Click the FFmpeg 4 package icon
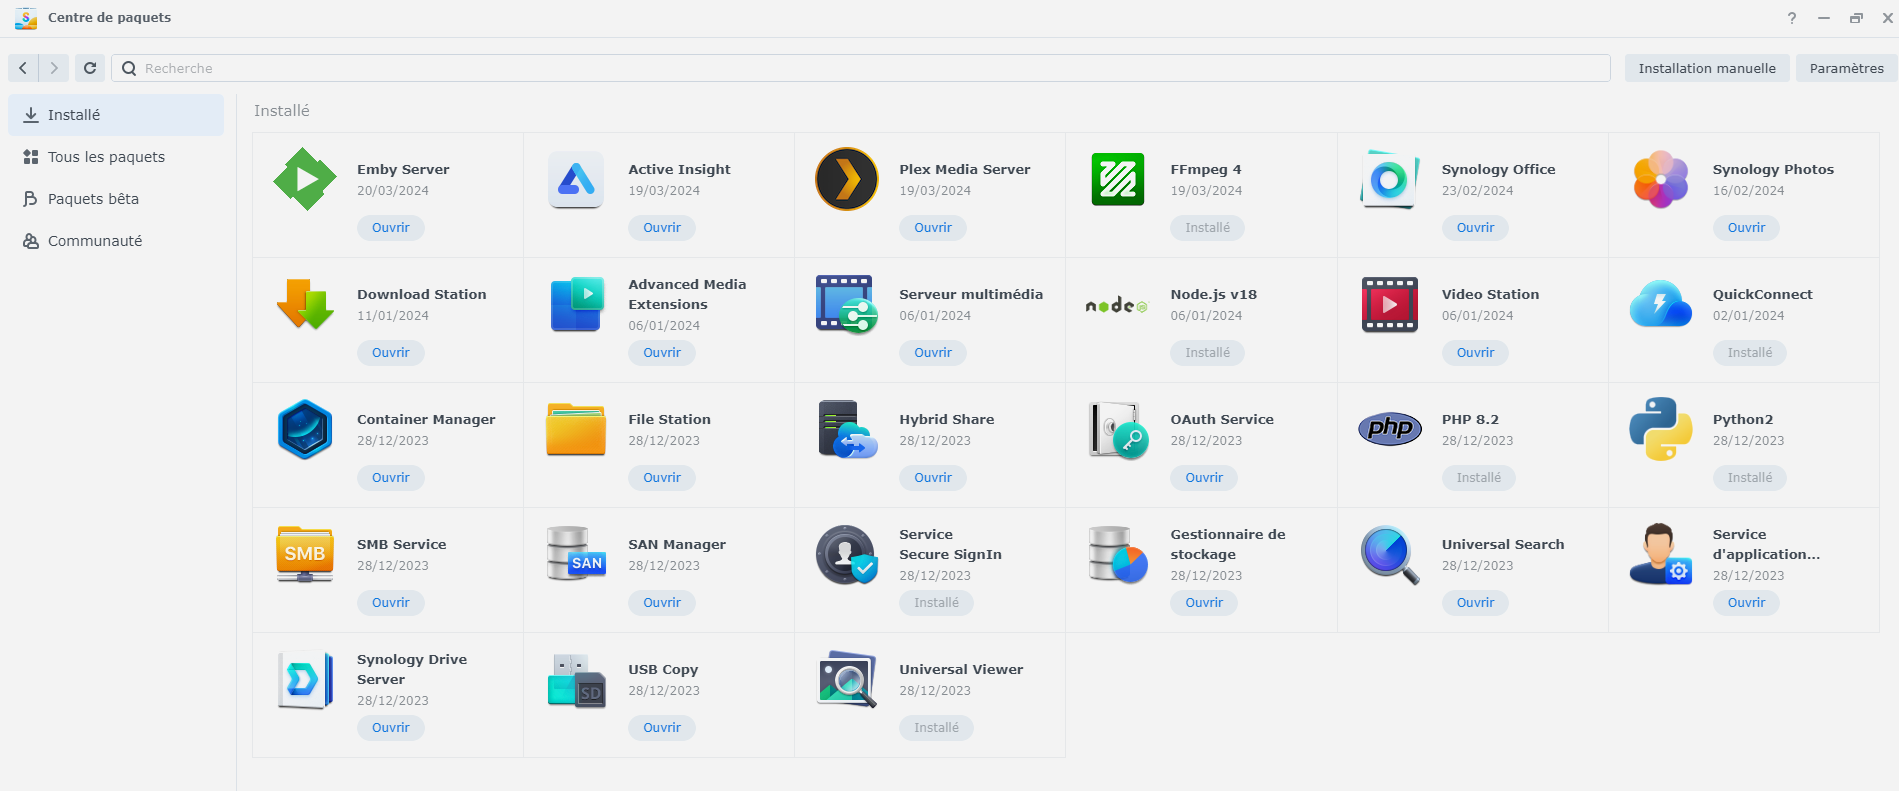The image size is (1899, 791). (x=1118, y=179)
